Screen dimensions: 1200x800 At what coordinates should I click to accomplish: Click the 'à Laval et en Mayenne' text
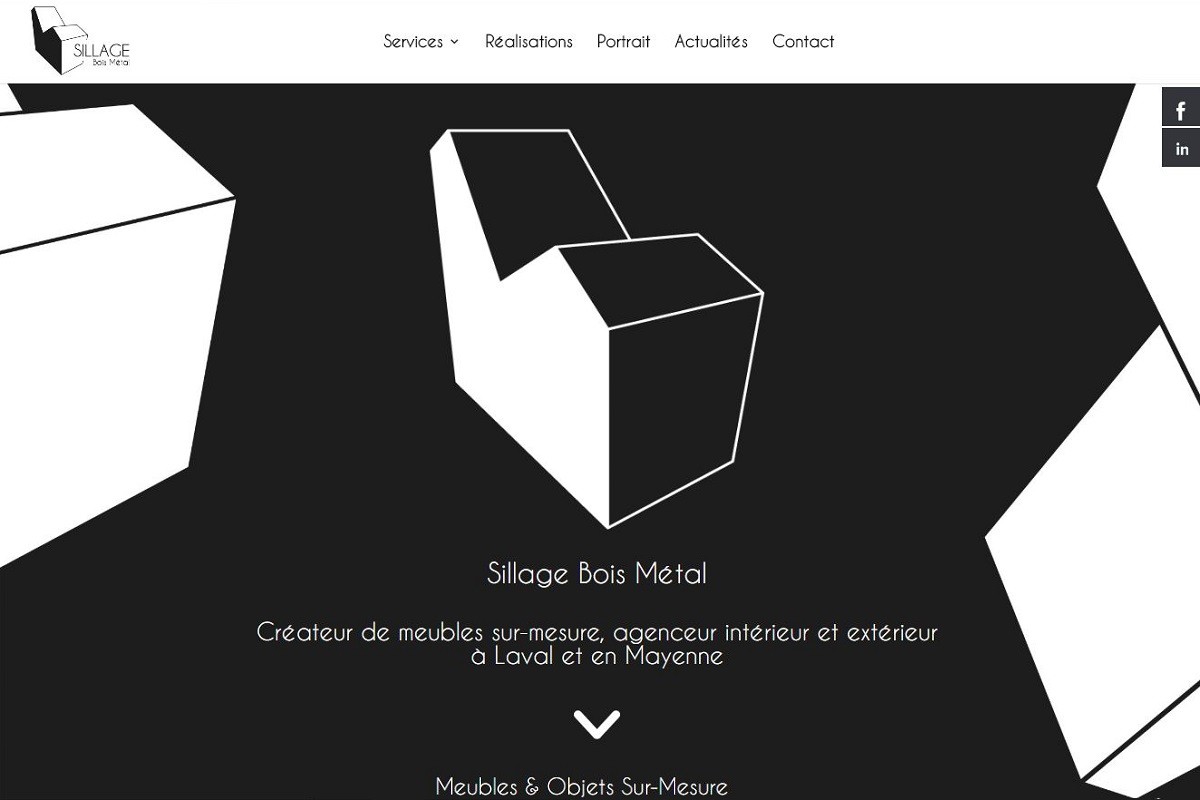597,657
